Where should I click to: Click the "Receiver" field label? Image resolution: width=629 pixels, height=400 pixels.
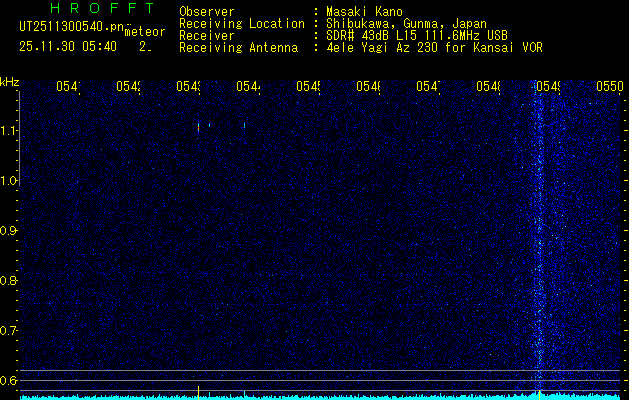click(207, 36)
